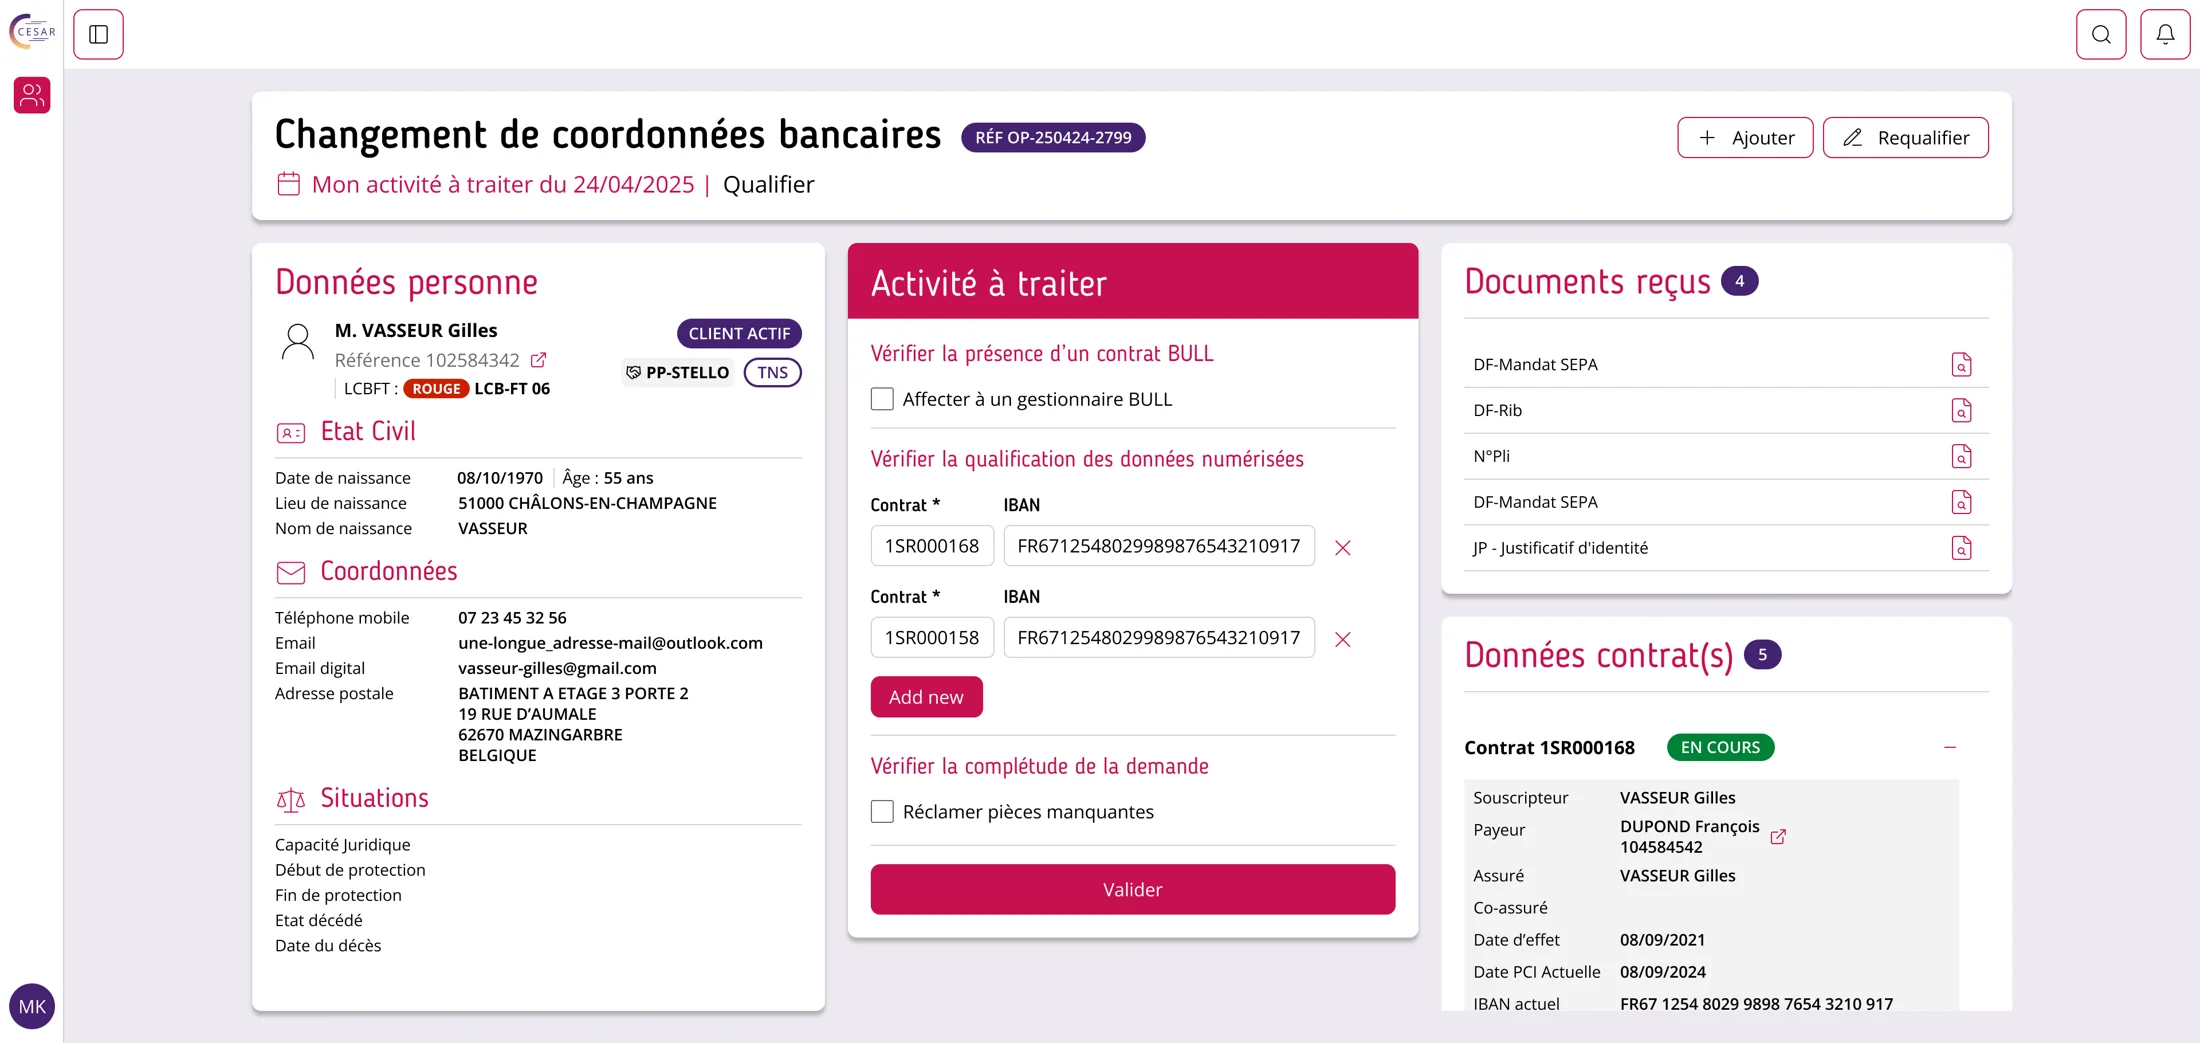Image resolution: width=2200 pixels, height=1043 pixels.
Task: Click the phone number 07 23 45 32 56
Action: tap(512, 618)
